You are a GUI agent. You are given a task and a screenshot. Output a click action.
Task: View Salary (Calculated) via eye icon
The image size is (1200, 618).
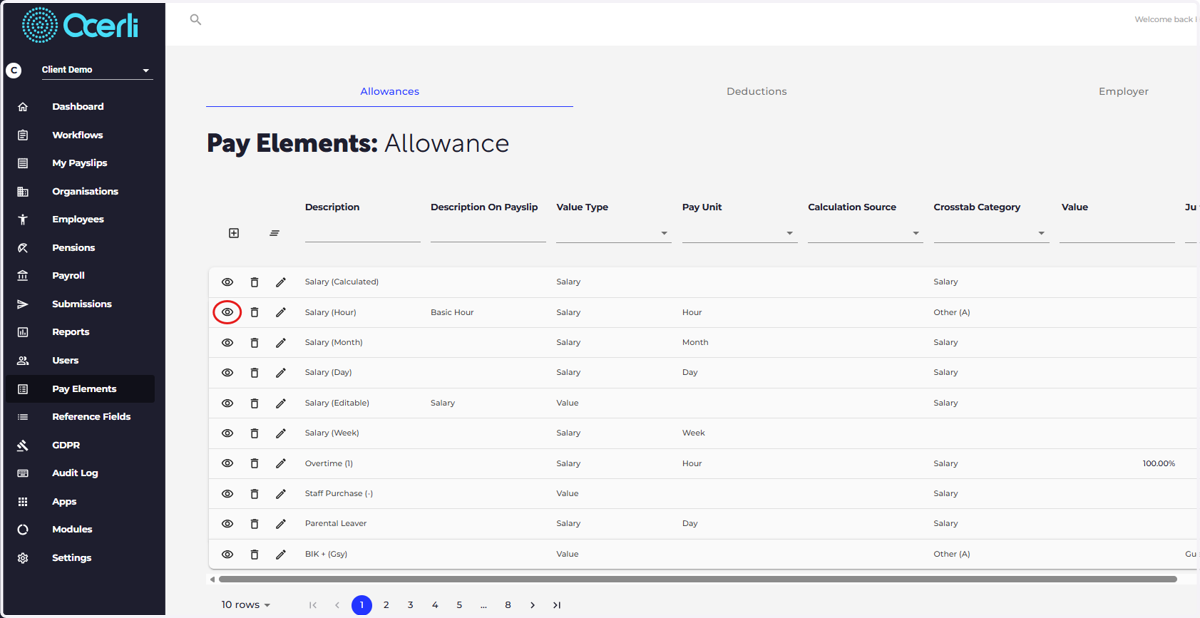pos(227,282)
